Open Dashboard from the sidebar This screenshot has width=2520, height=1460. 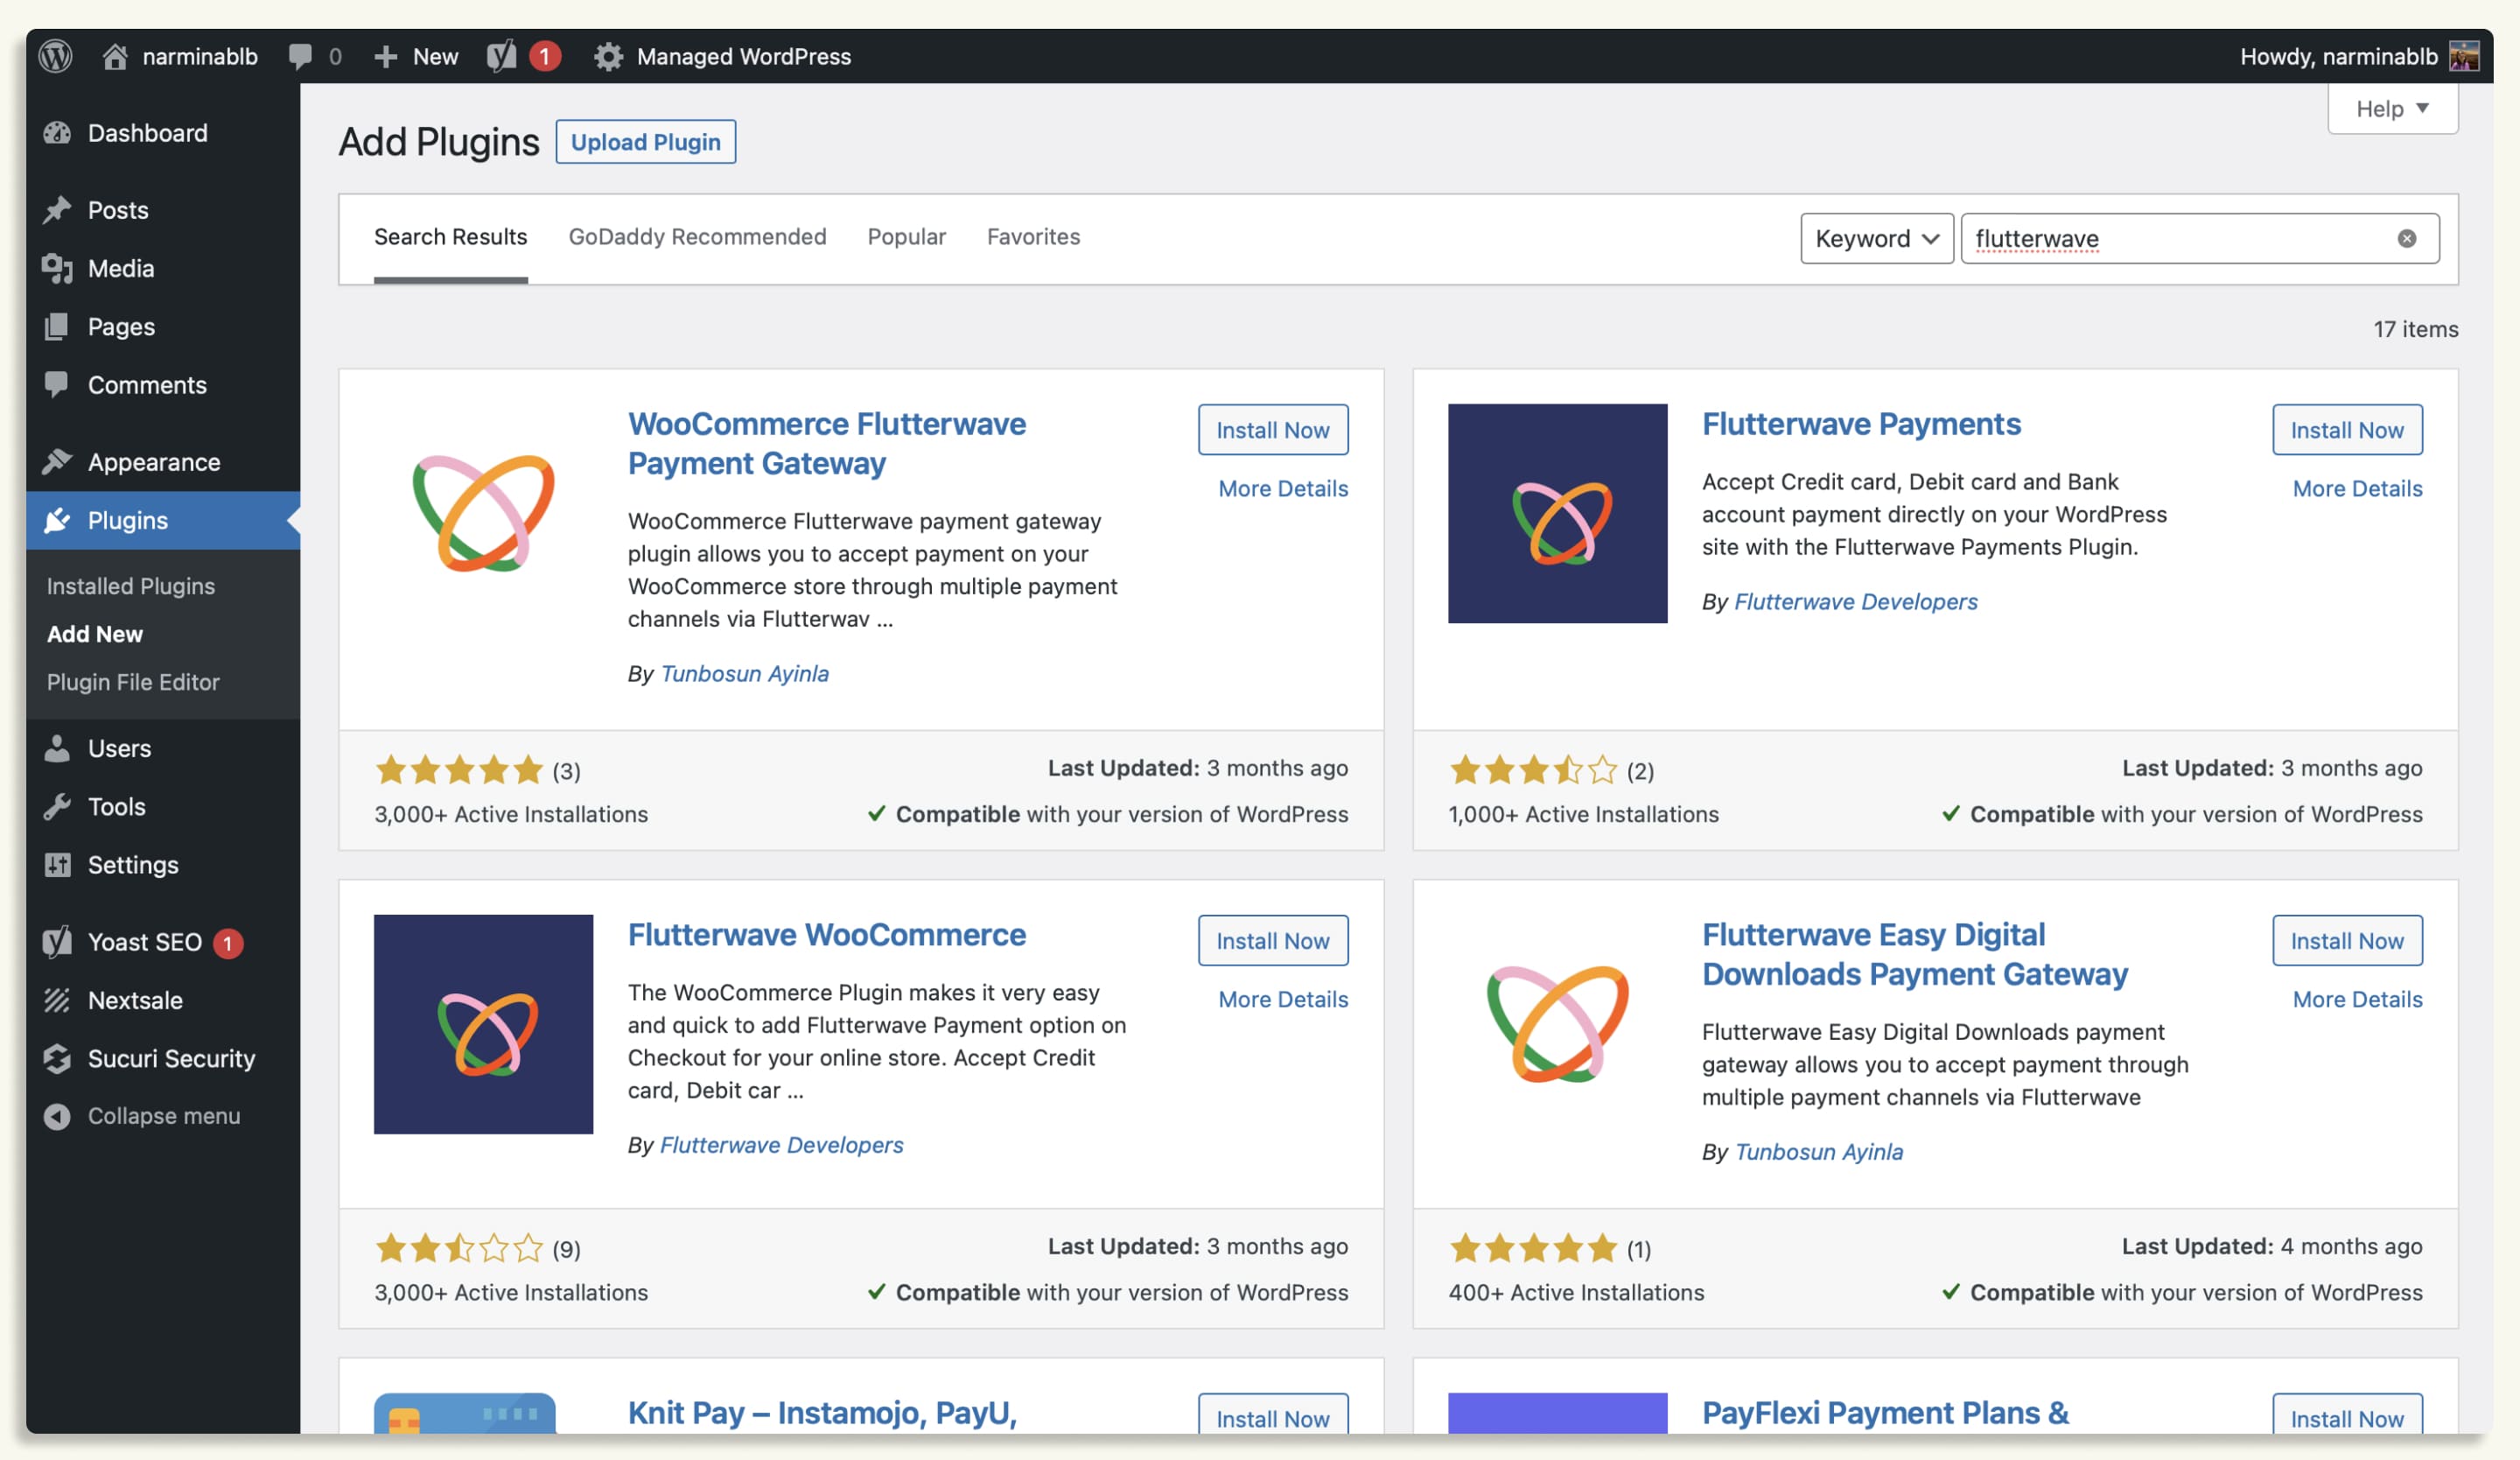(147, 133)
